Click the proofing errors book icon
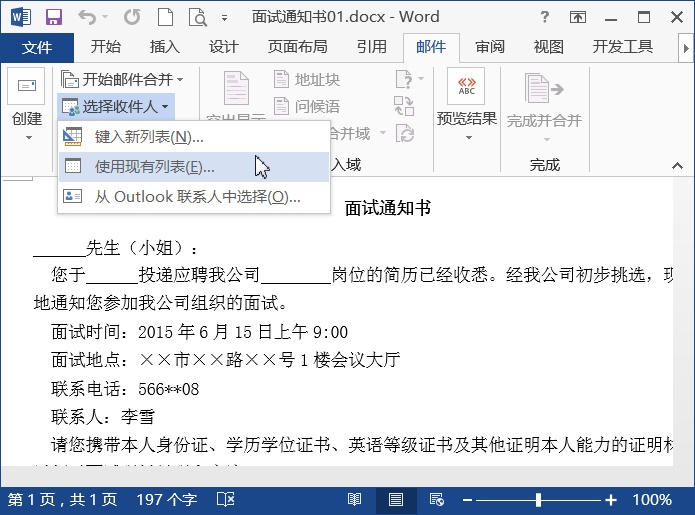Screen dimensions: 695x515 226,499
